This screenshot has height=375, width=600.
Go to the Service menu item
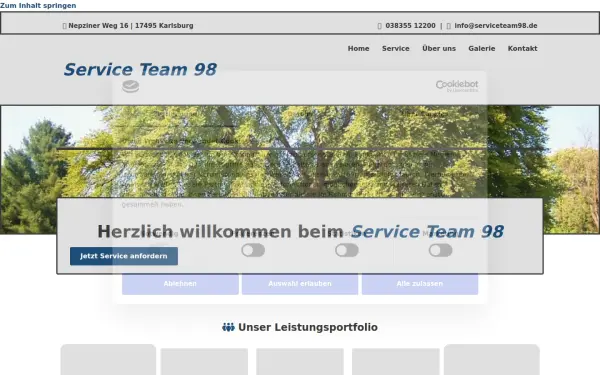[x=396, y=49]
